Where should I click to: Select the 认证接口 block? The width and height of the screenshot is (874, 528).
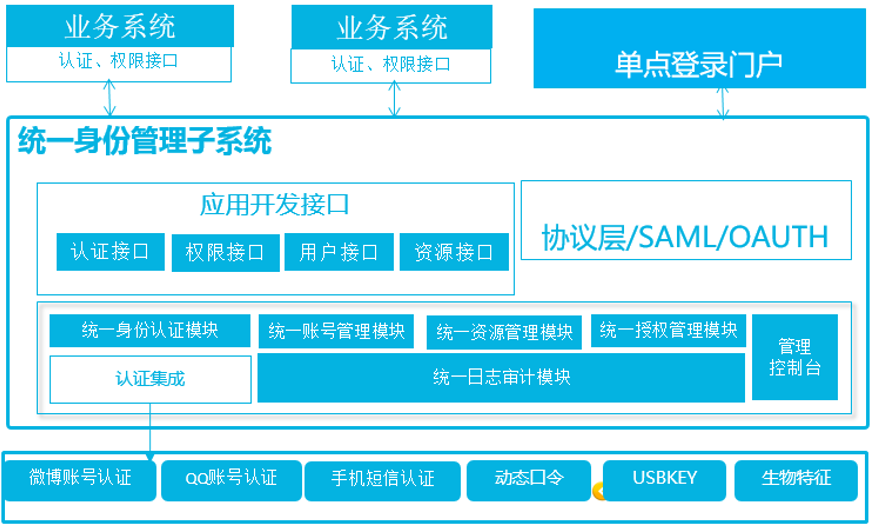(x=110, y=252)
